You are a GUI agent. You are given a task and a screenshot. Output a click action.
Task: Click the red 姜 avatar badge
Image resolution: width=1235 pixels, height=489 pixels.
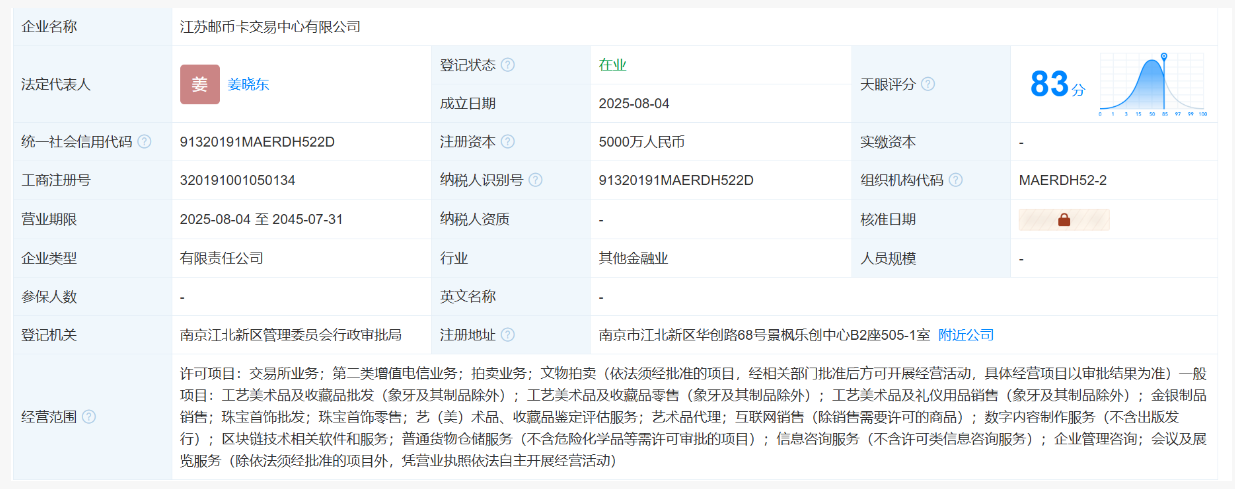(x=200, y=84)
